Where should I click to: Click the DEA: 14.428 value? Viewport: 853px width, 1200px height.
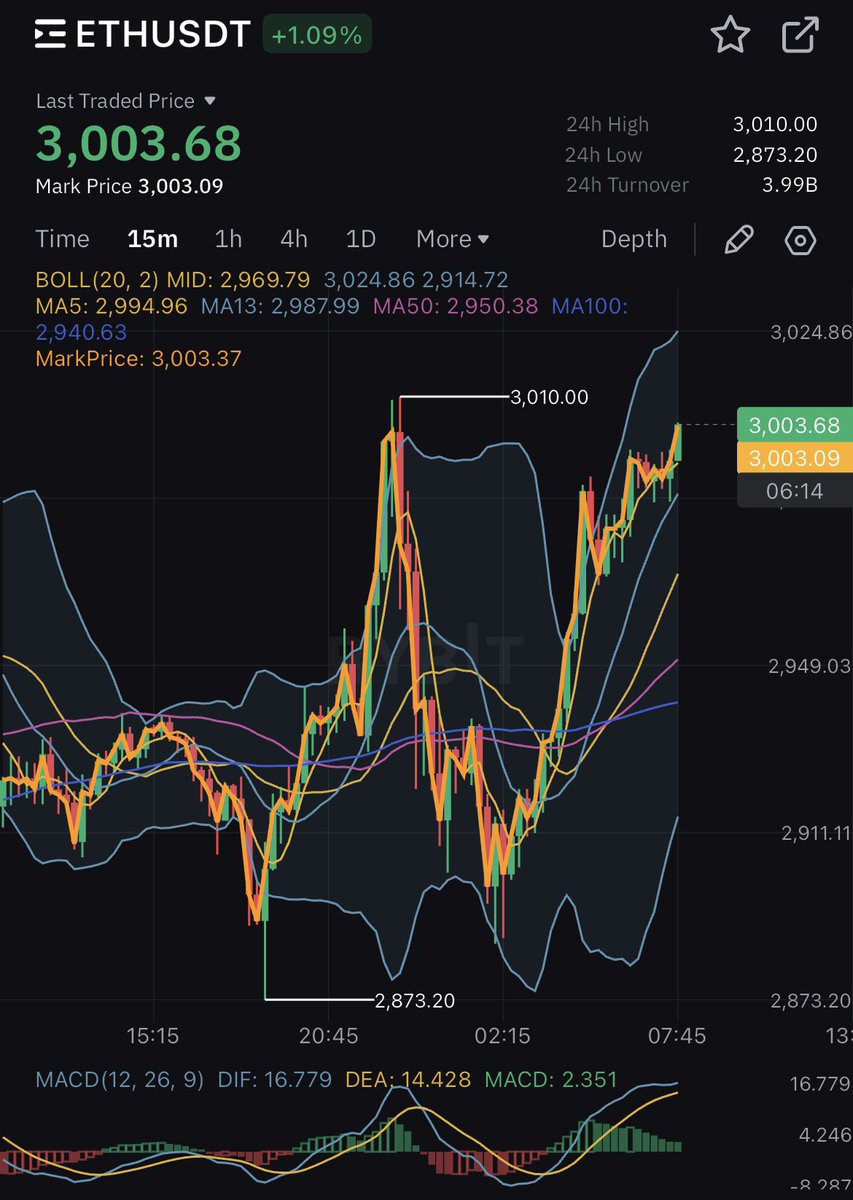point(408,1080)
